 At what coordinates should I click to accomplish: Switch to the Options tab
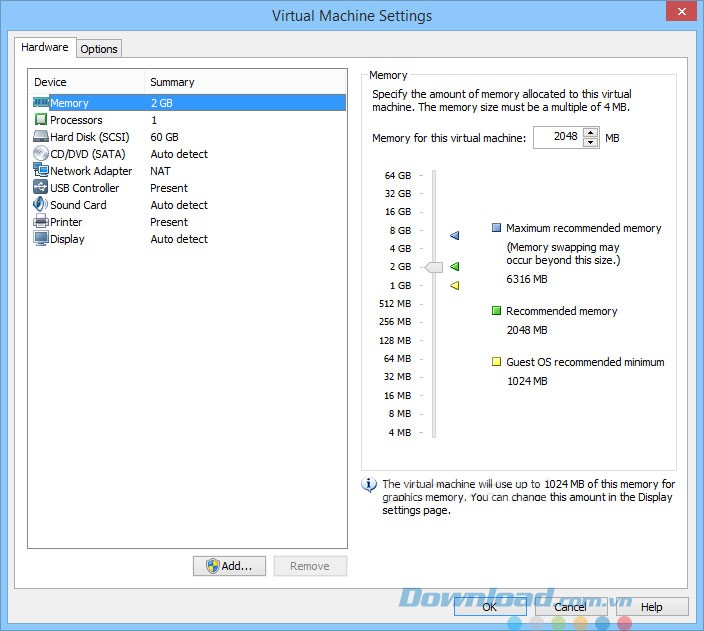(99, 49)
